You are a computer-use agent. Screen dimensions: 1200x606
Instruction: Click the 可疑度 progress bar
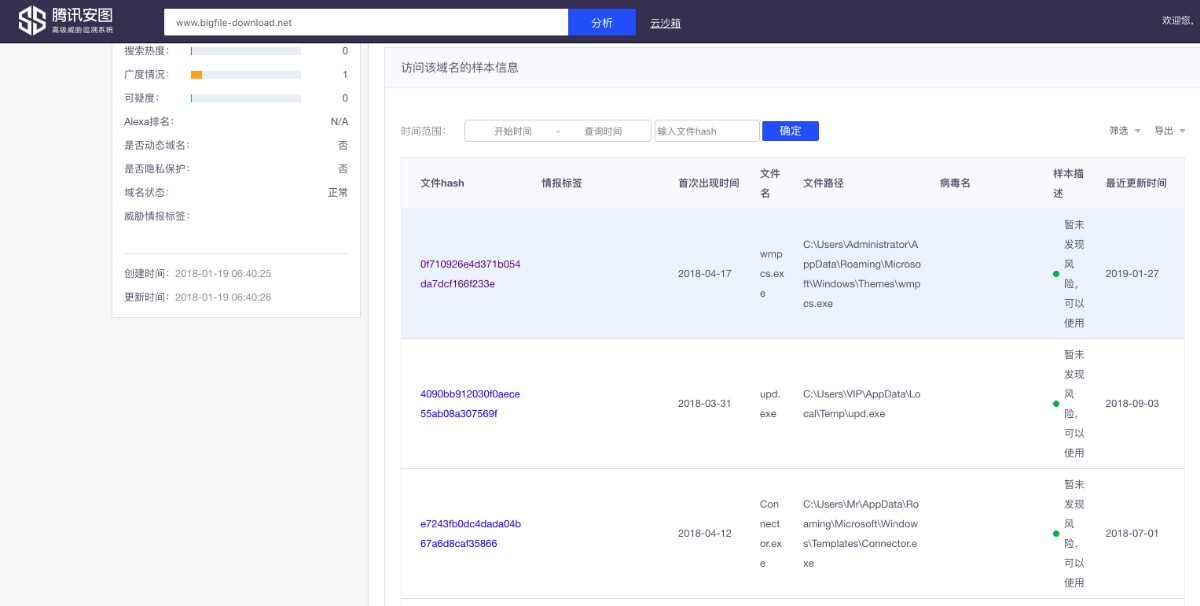point(246,98)
